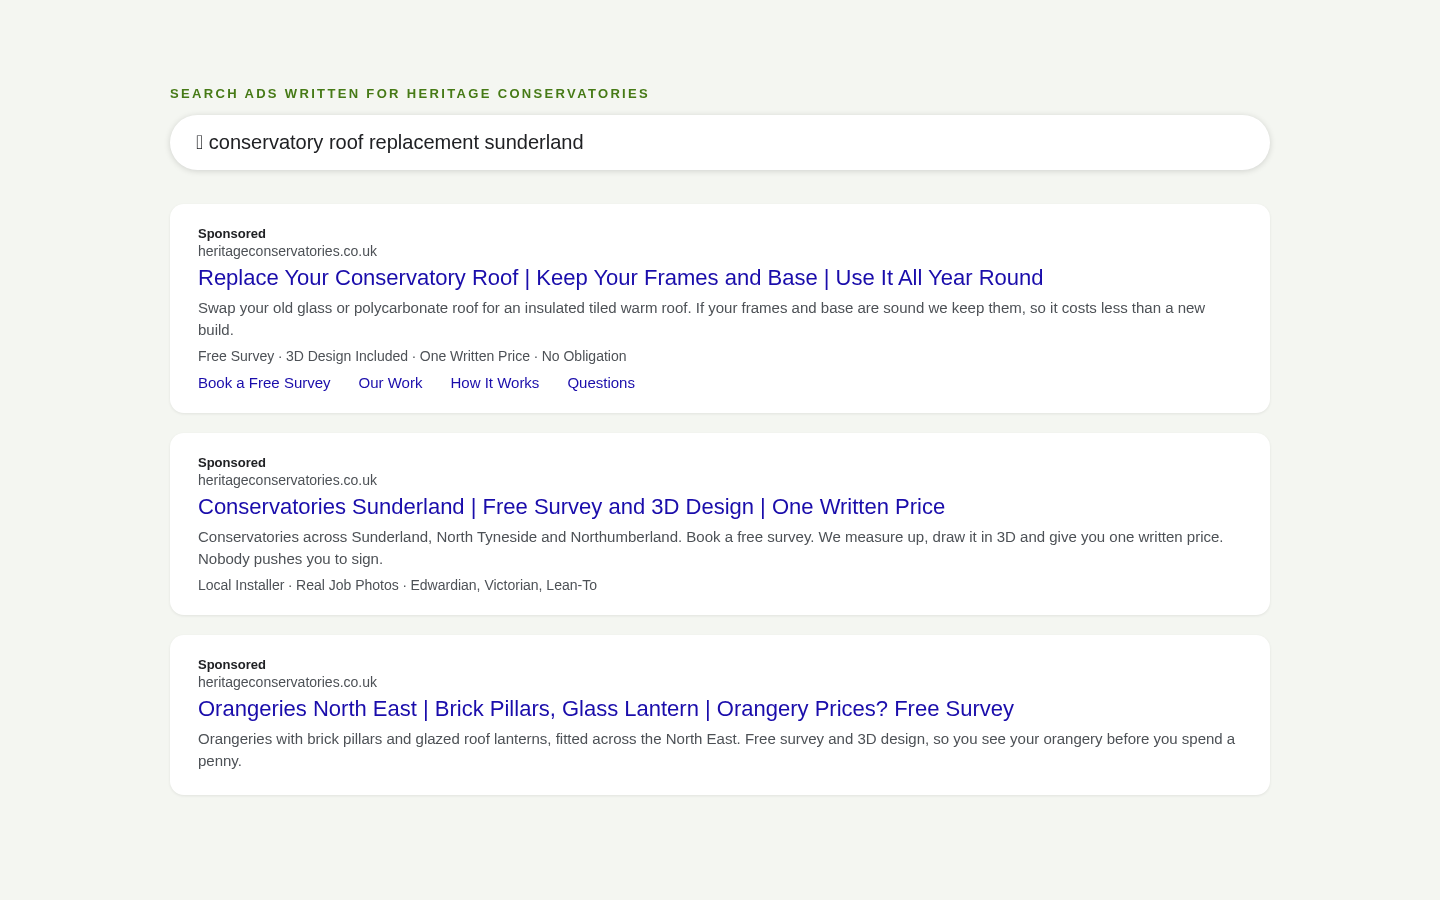
Task: Click the domain URL in the Conservatories Sunderland ad
Action: (x=287, y=480)
